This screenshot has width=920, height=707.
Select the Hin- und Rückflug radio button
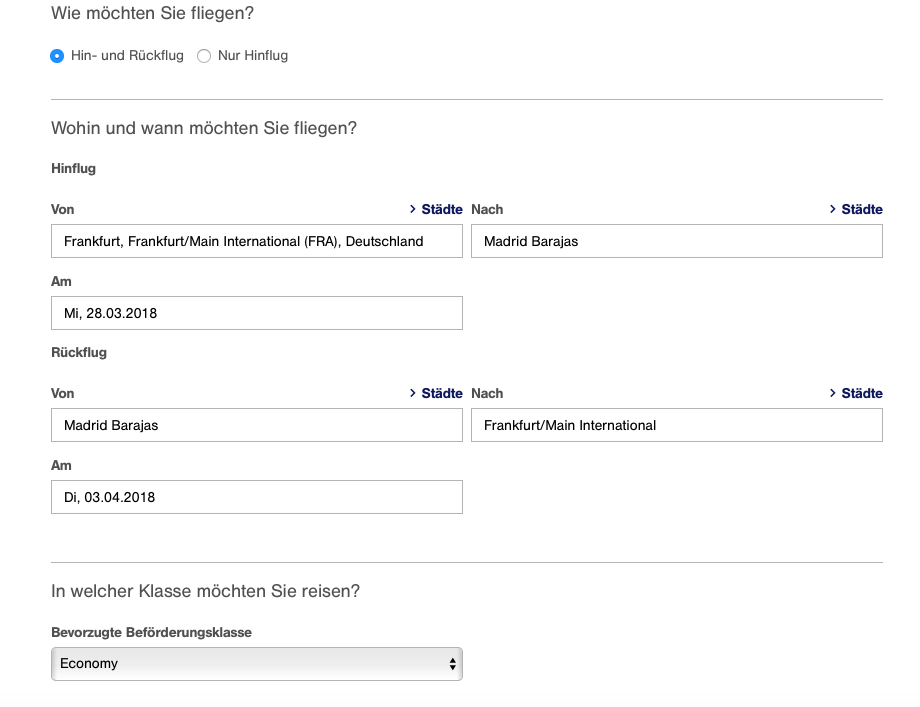57,56
